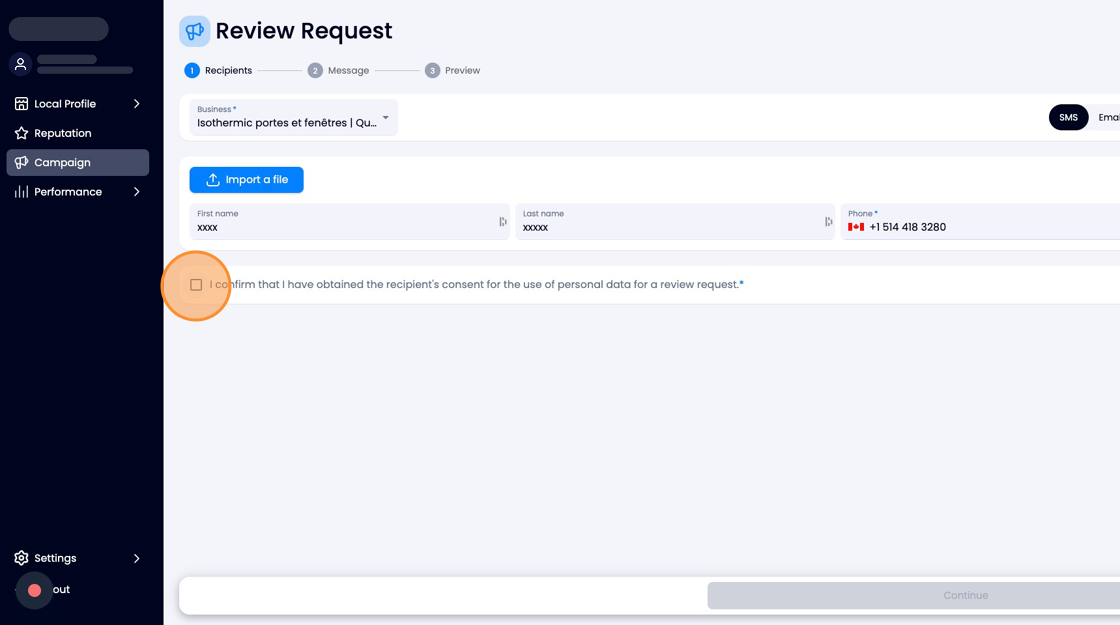
Task: Switch to the Email channel toggle
Action: pyautogui.click(x=1109, y=117)
